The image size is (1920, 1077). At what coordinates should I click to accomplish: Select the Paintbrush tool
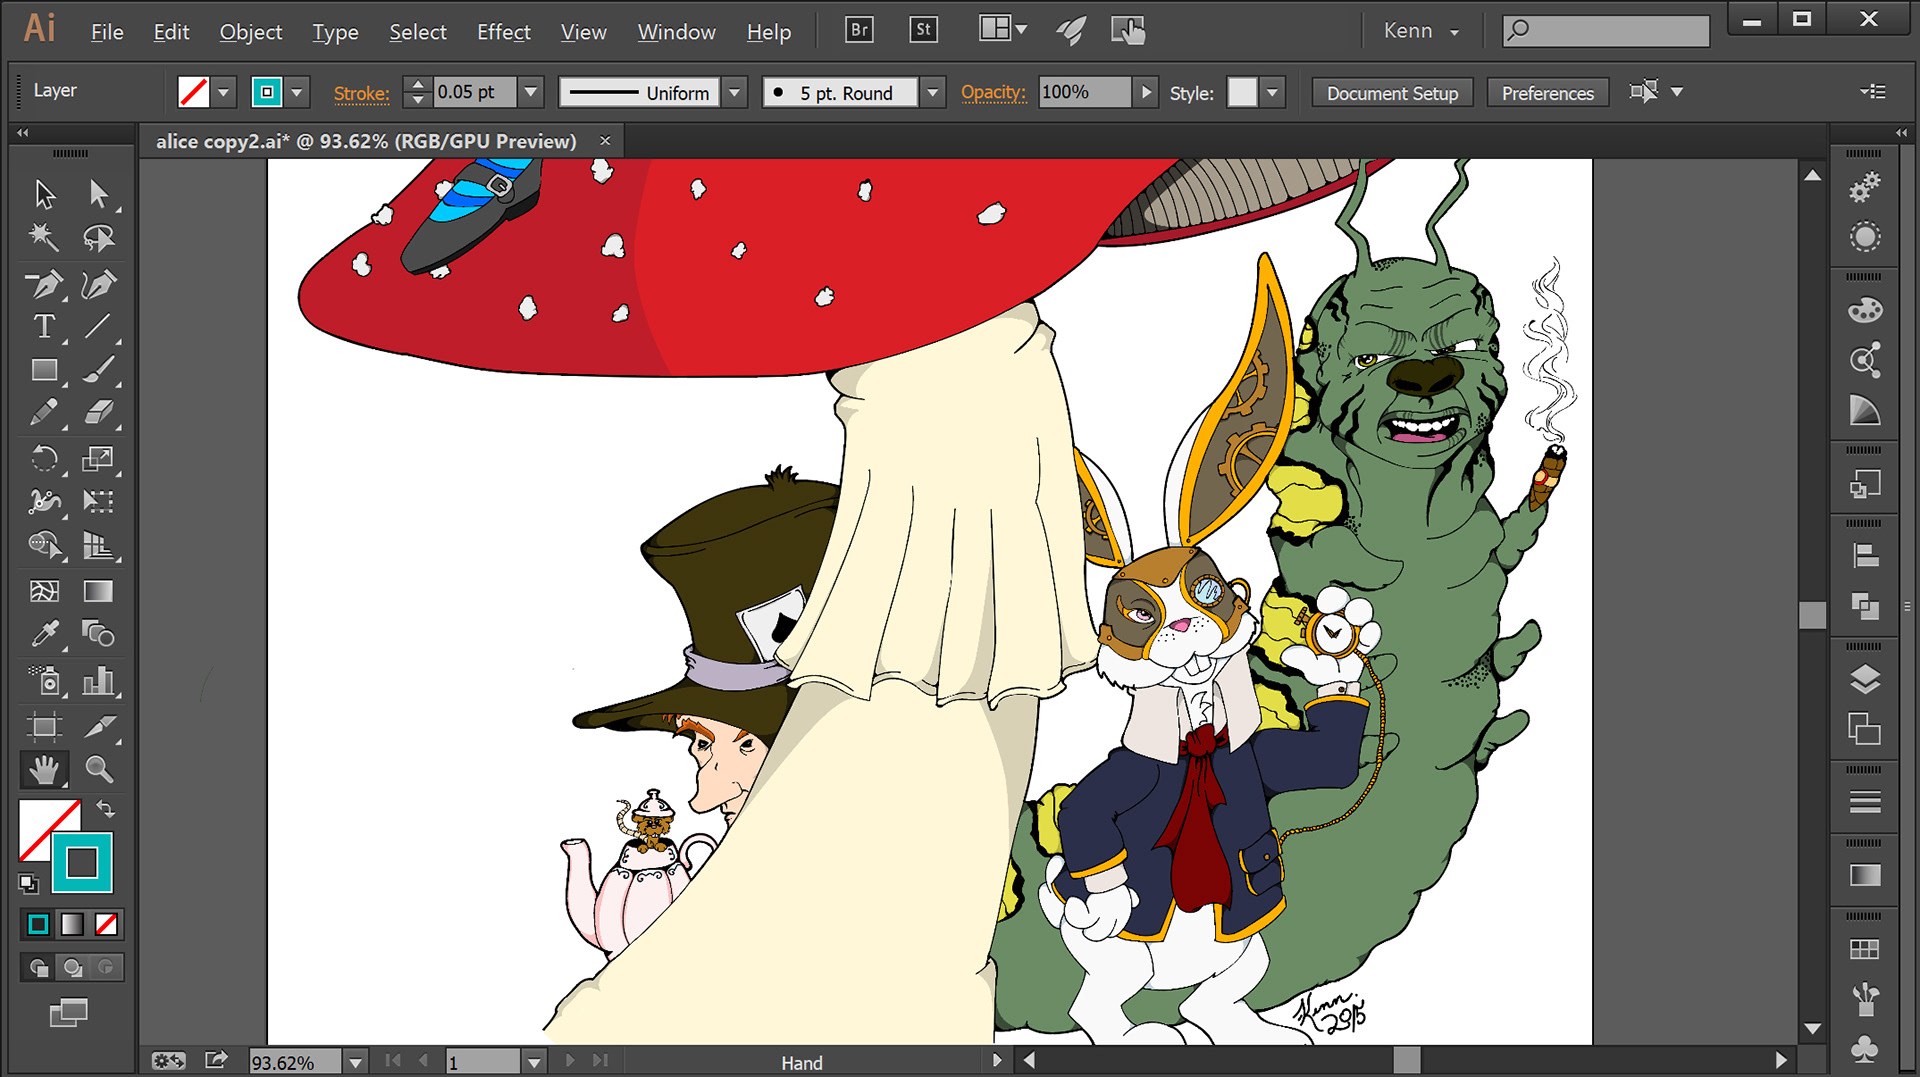98,370
